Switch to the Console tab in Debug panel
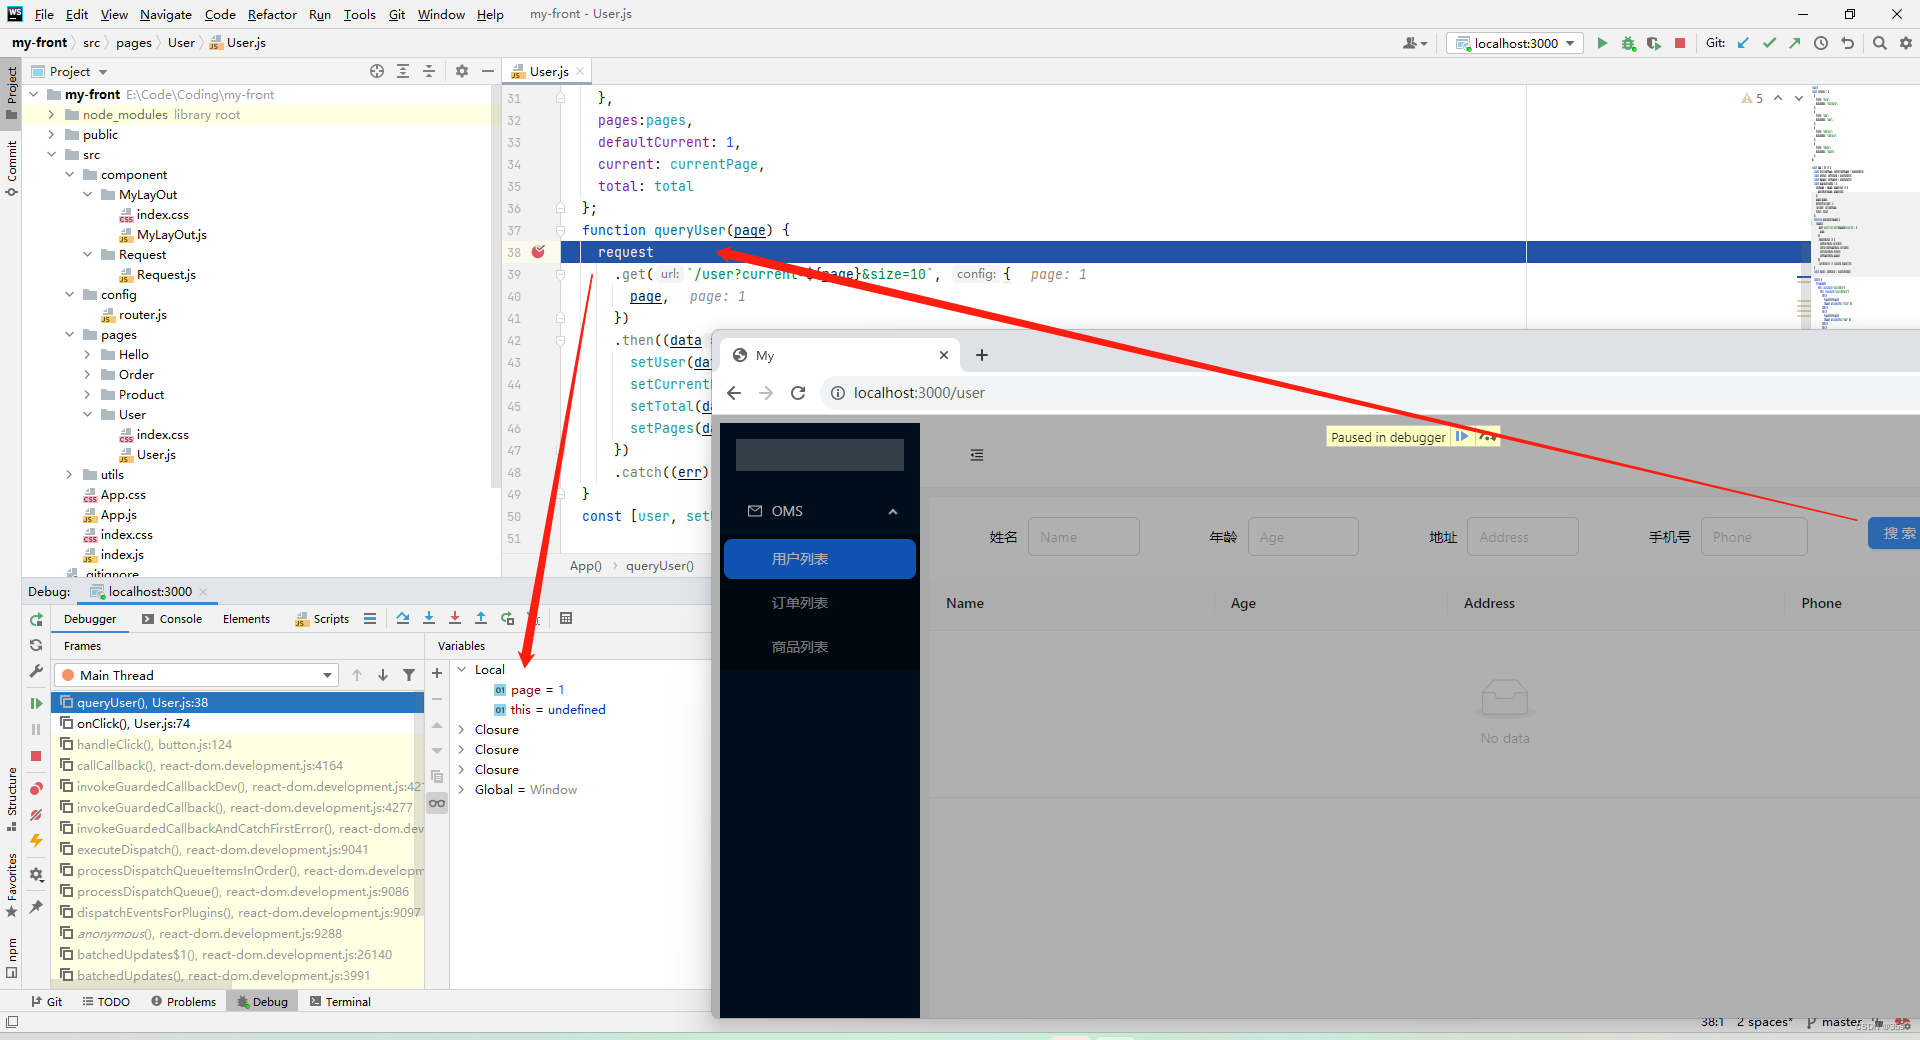 tap(180, 618)
